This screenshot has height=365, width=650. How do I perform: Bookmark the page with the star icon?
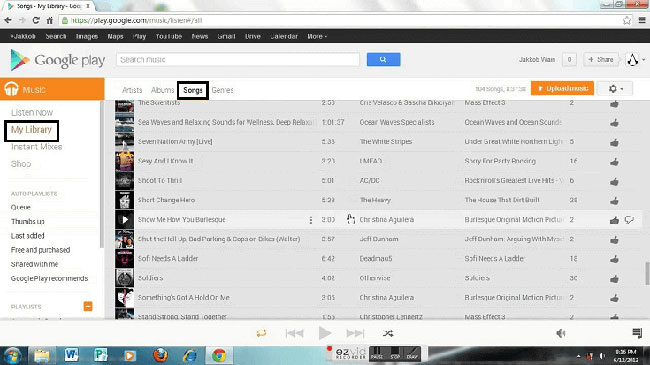[x=626, y=20]
